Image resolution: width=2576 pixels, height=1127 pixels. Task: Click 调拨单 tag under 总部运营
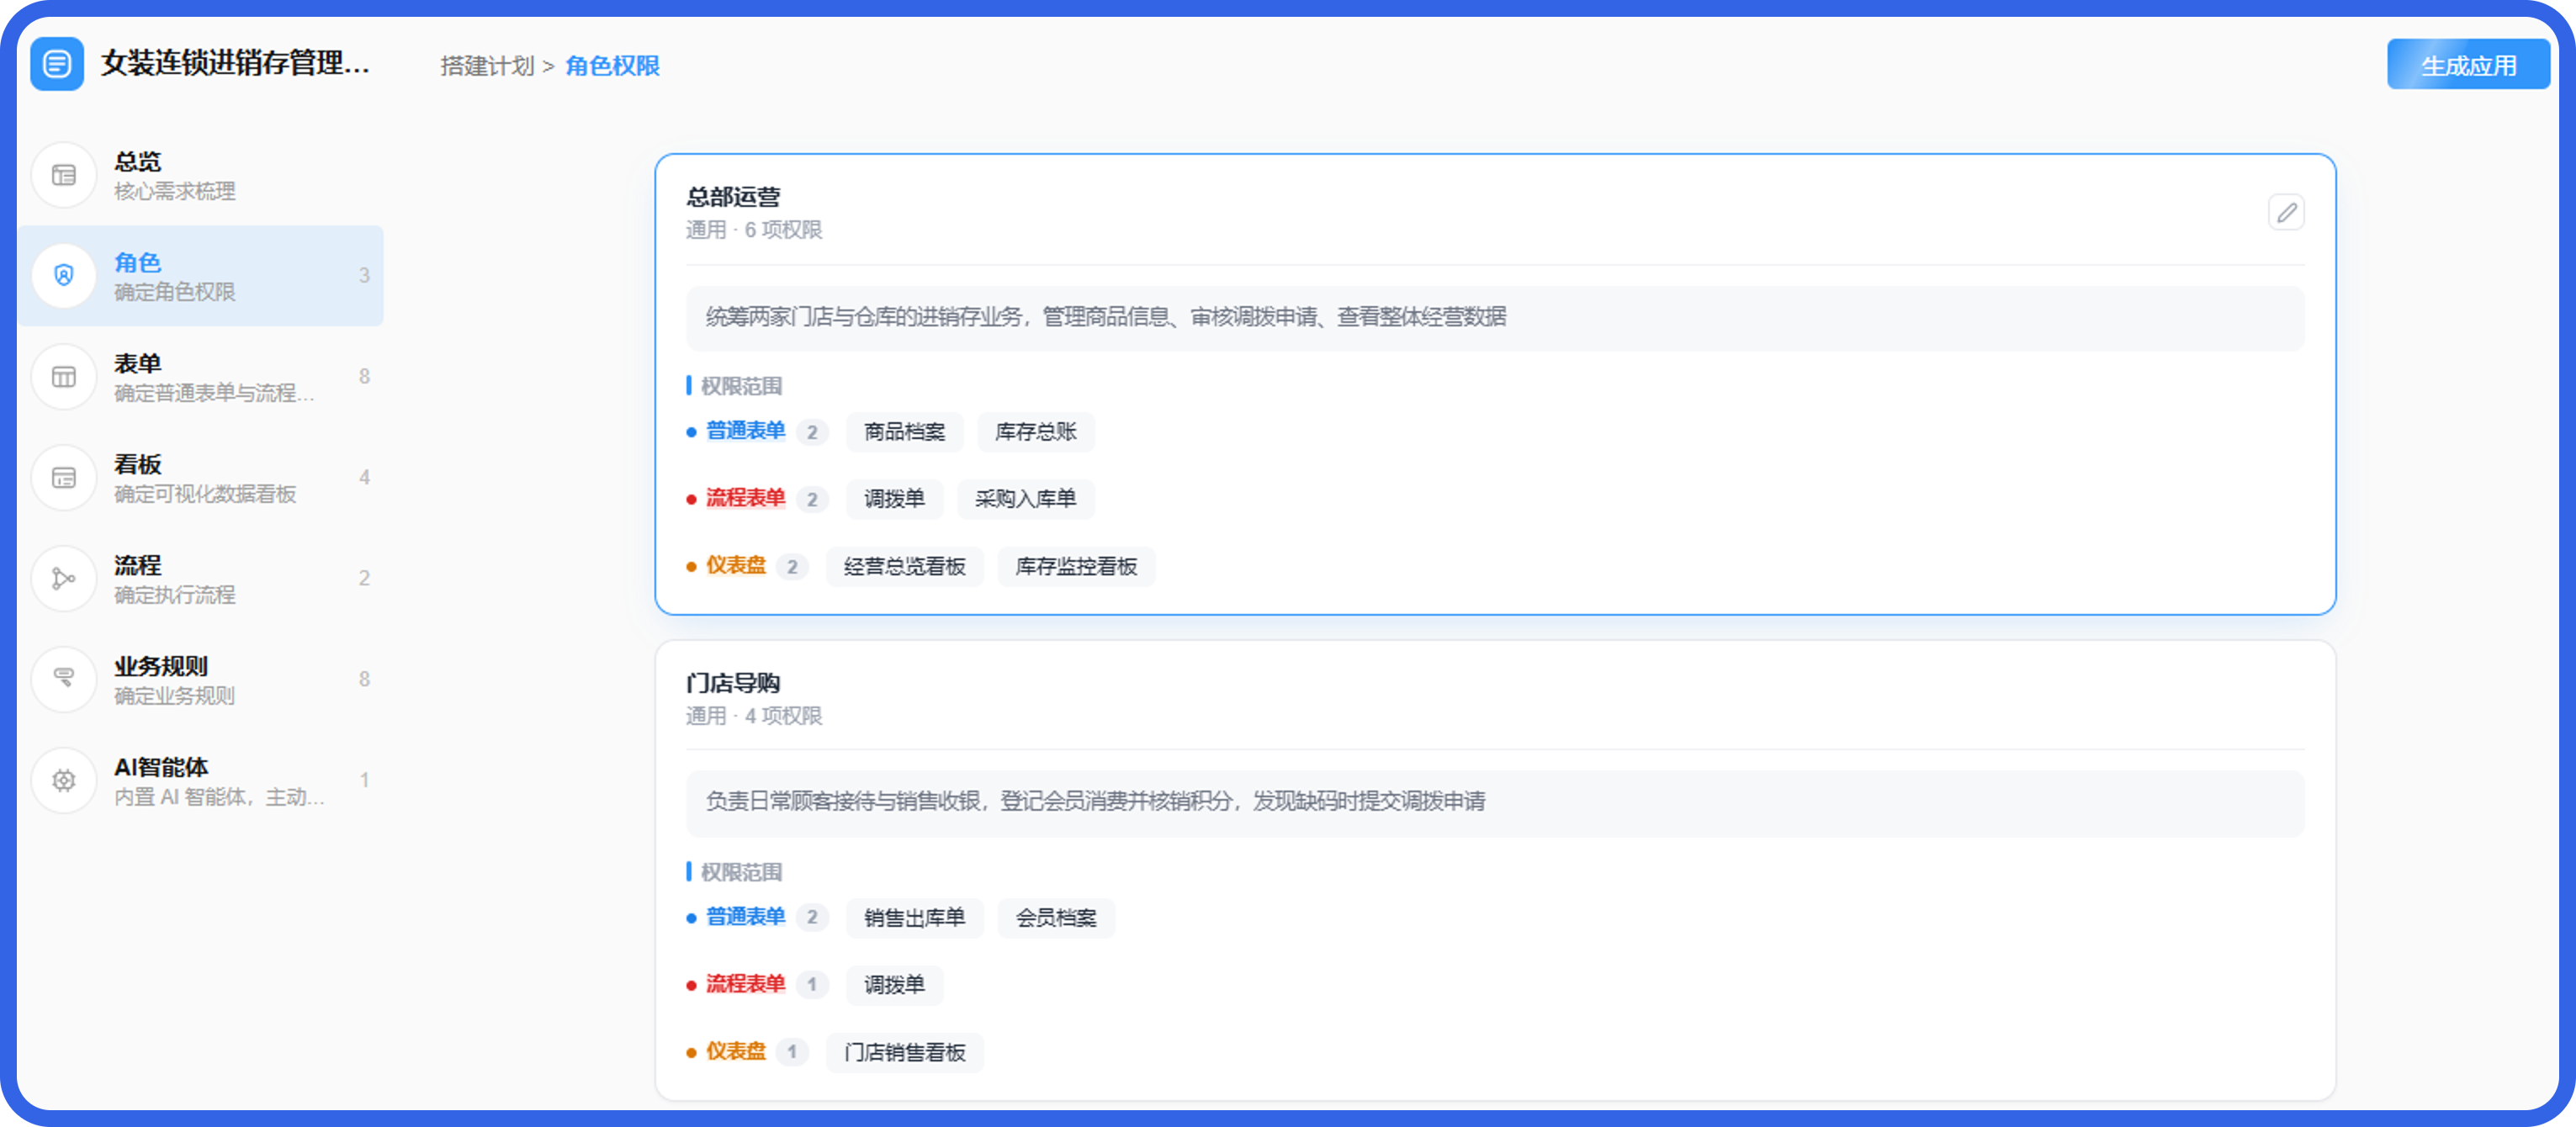pyautogui.click(x=894, y=499)
